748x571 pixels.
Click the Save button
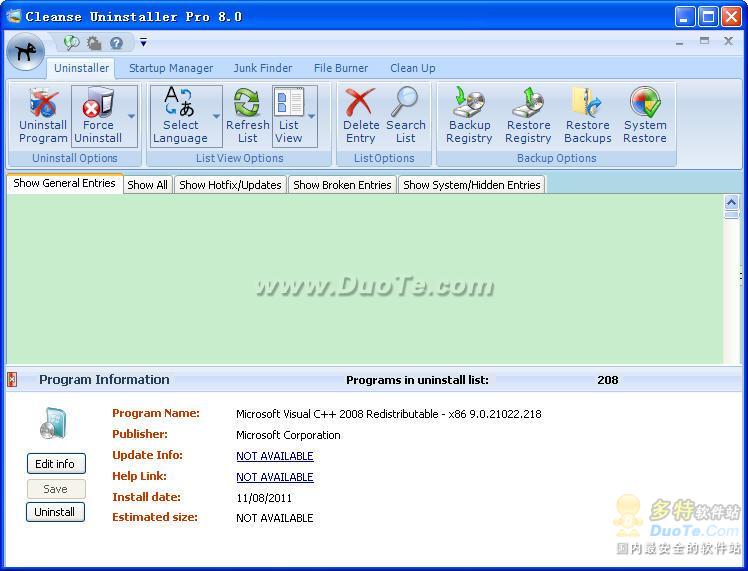[x=56, y=489]
